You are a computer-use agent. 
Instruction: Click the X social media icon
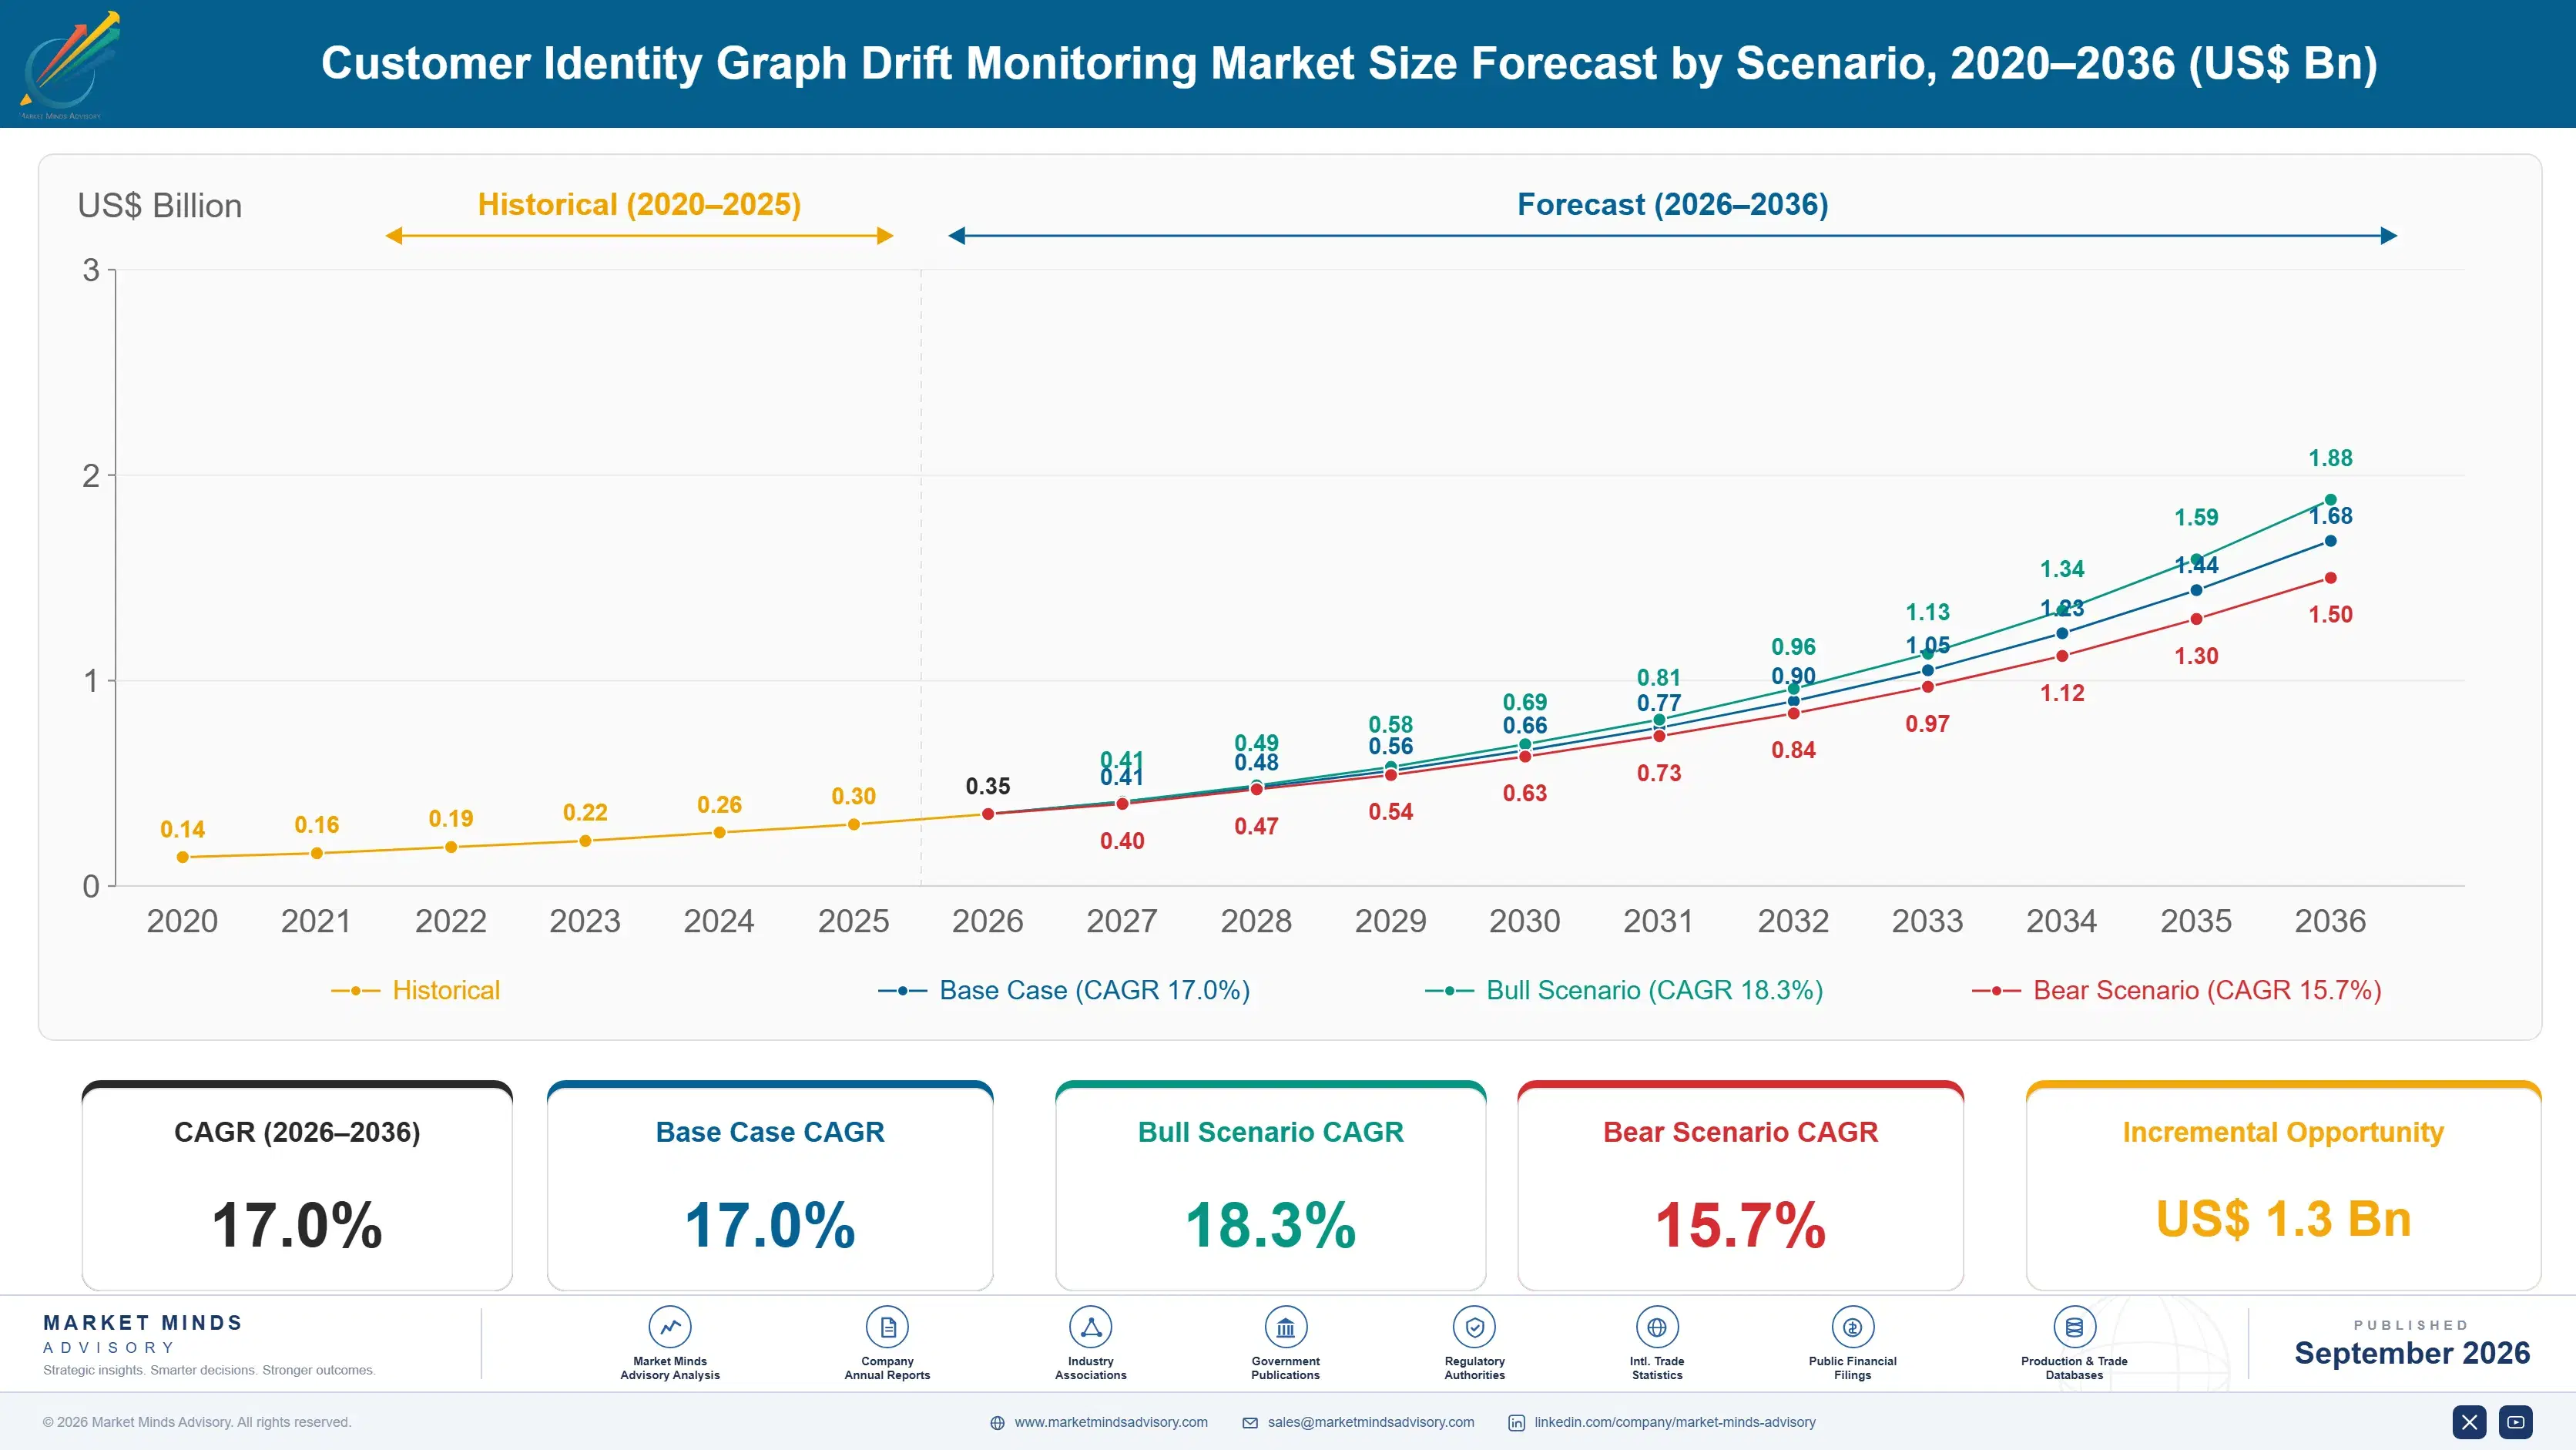2469,1422
